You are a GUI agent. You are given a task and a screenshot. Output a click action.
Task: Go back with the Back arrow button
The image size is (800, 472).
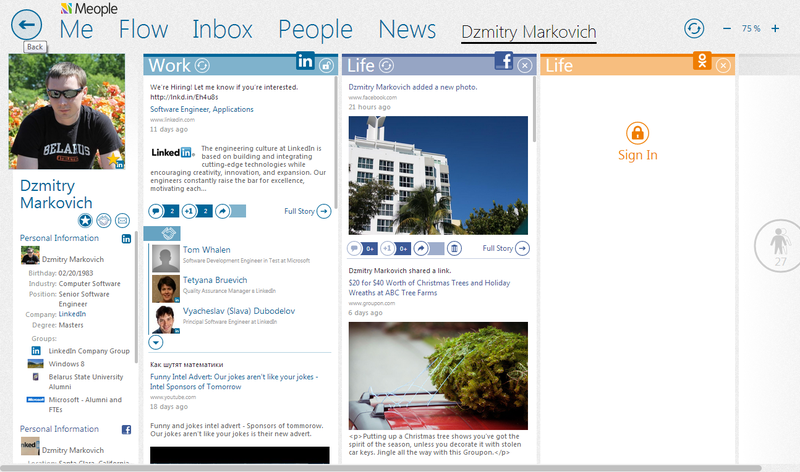coord(27,24)
